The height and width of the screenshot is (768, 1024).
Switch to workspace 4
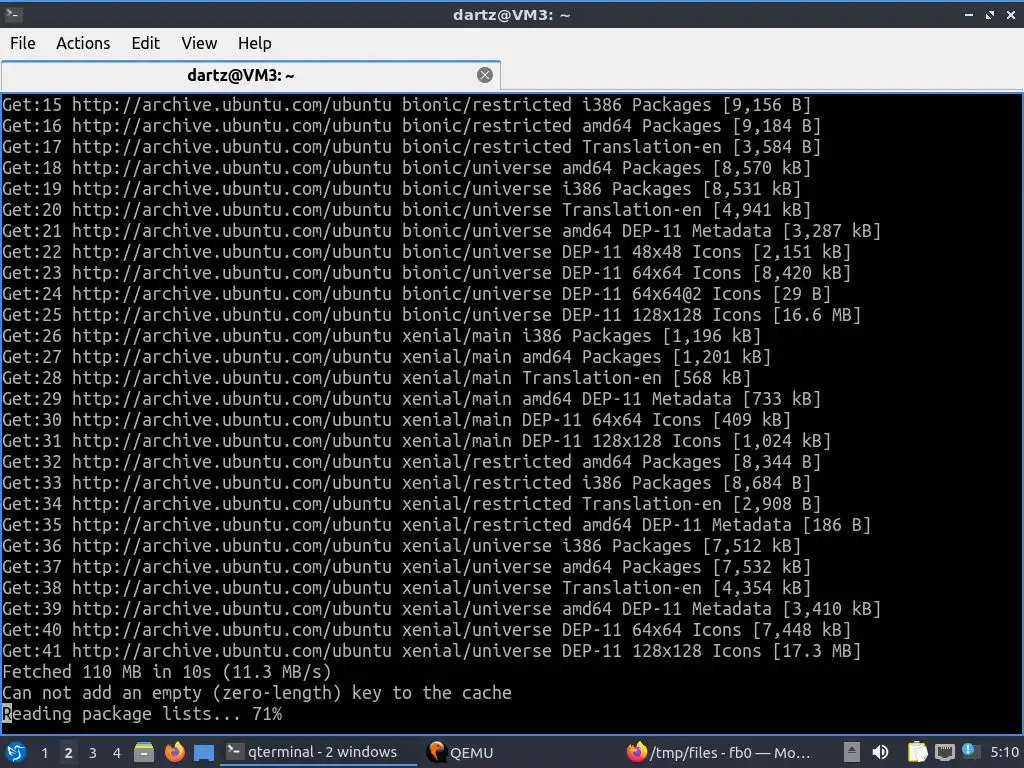[x=117, y=752]
